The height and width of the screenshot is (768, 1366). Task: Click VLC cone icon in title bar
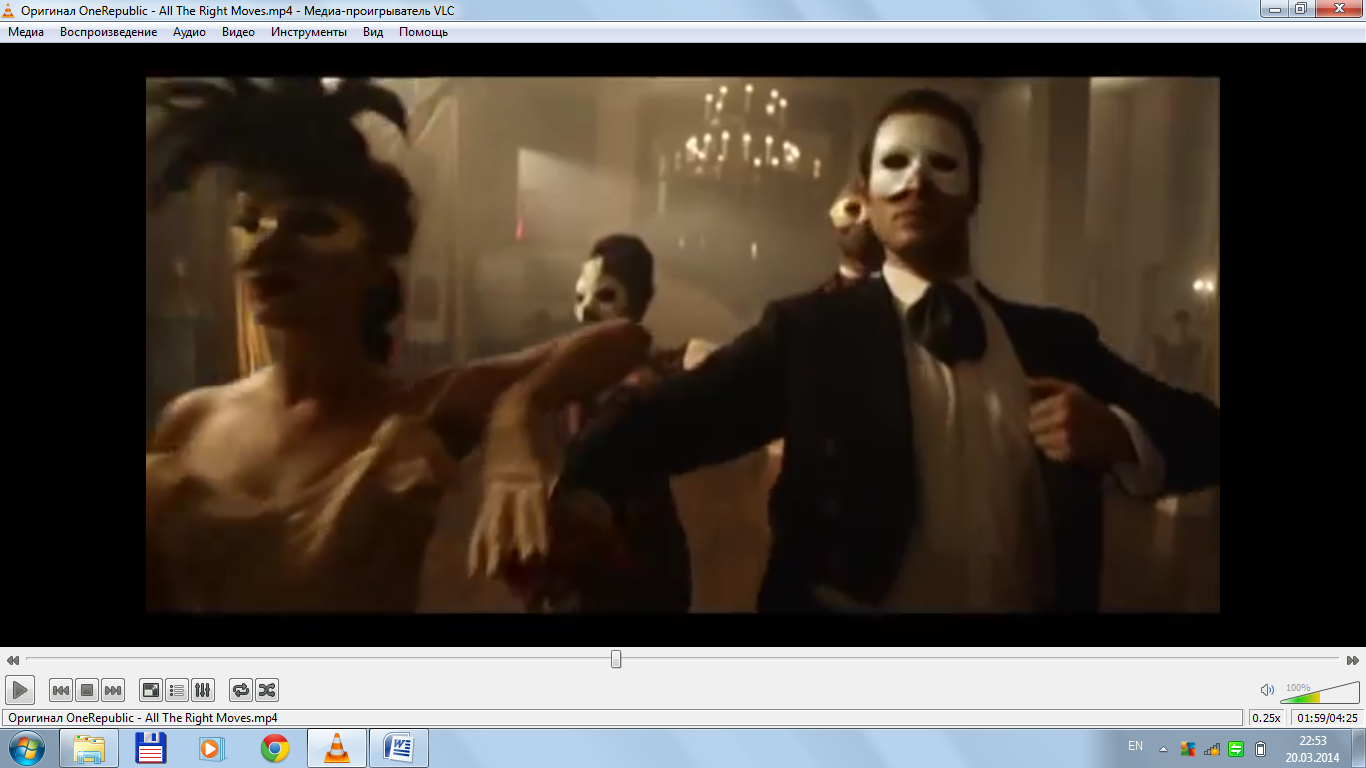point(9,9)
